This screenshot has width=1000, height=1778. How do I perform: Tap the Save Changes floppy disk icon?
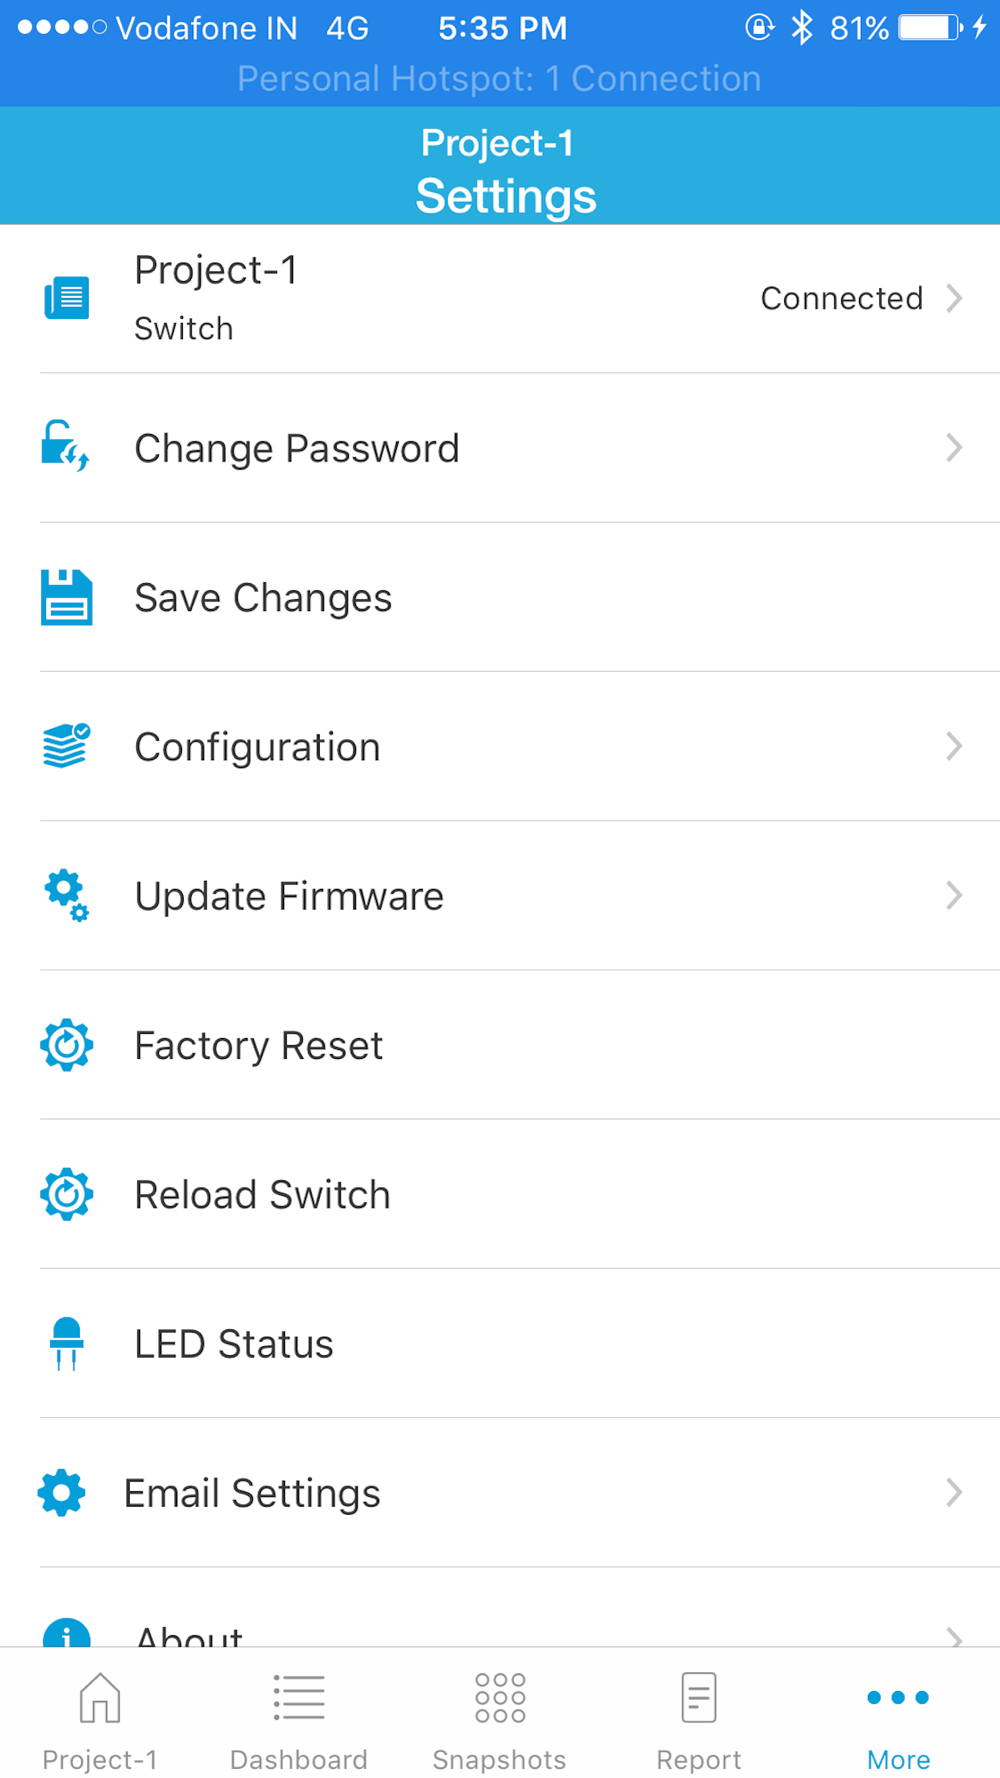[x=66, y=597]
